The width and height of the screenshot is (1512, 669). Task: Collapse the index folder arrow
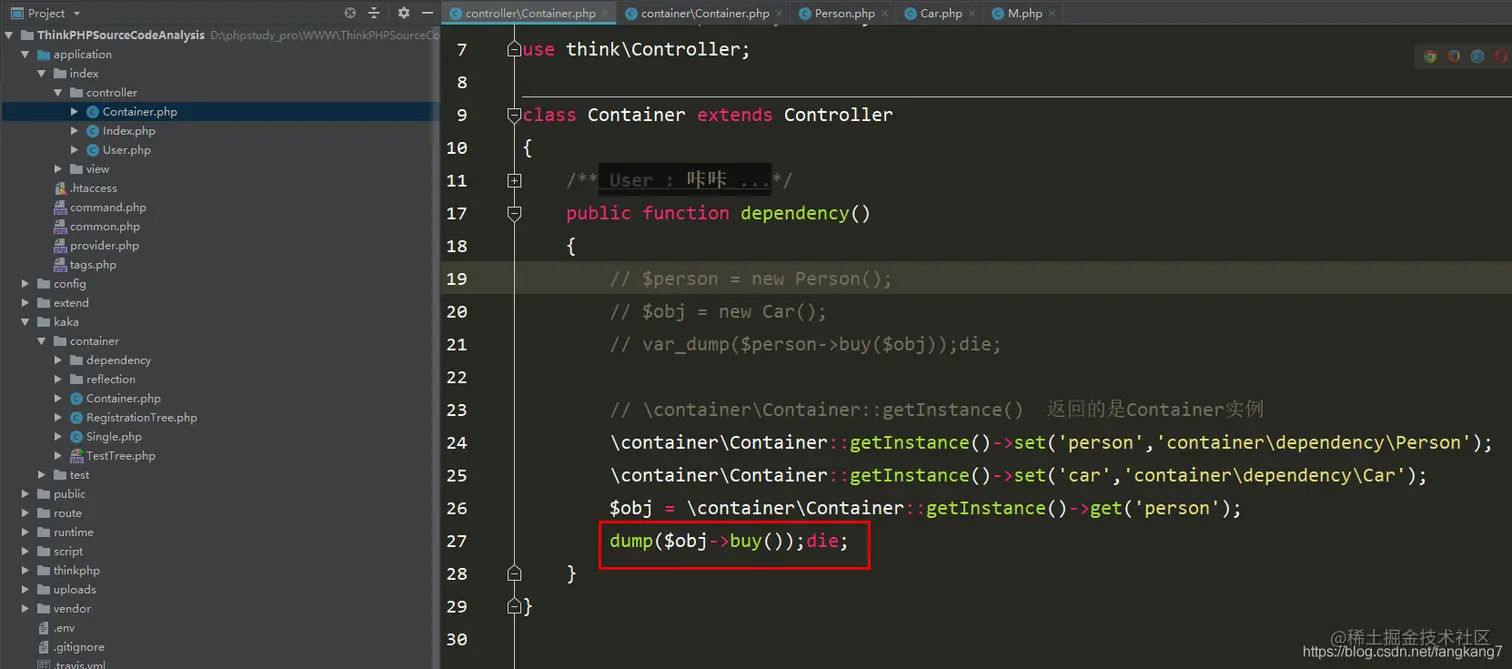pos(42,73)
